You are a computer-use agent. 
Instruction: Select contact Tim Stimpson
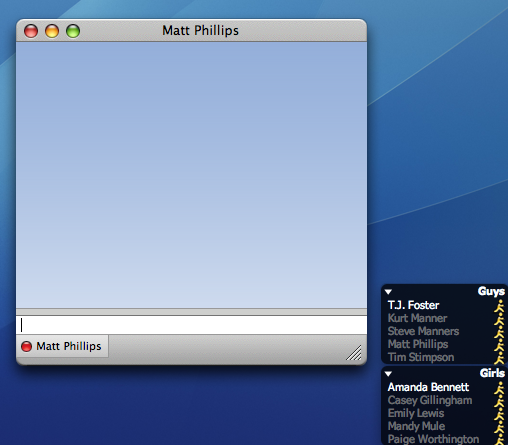(421, 357)
